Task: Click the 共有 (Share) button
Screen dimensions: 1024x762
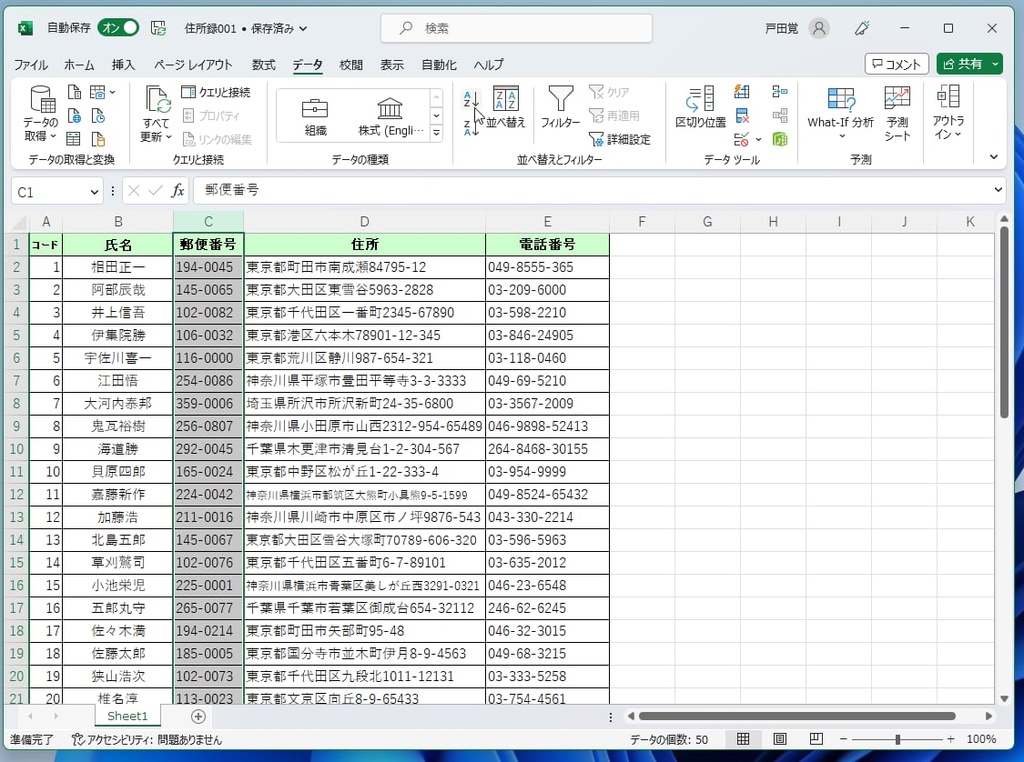Action: 963,64
